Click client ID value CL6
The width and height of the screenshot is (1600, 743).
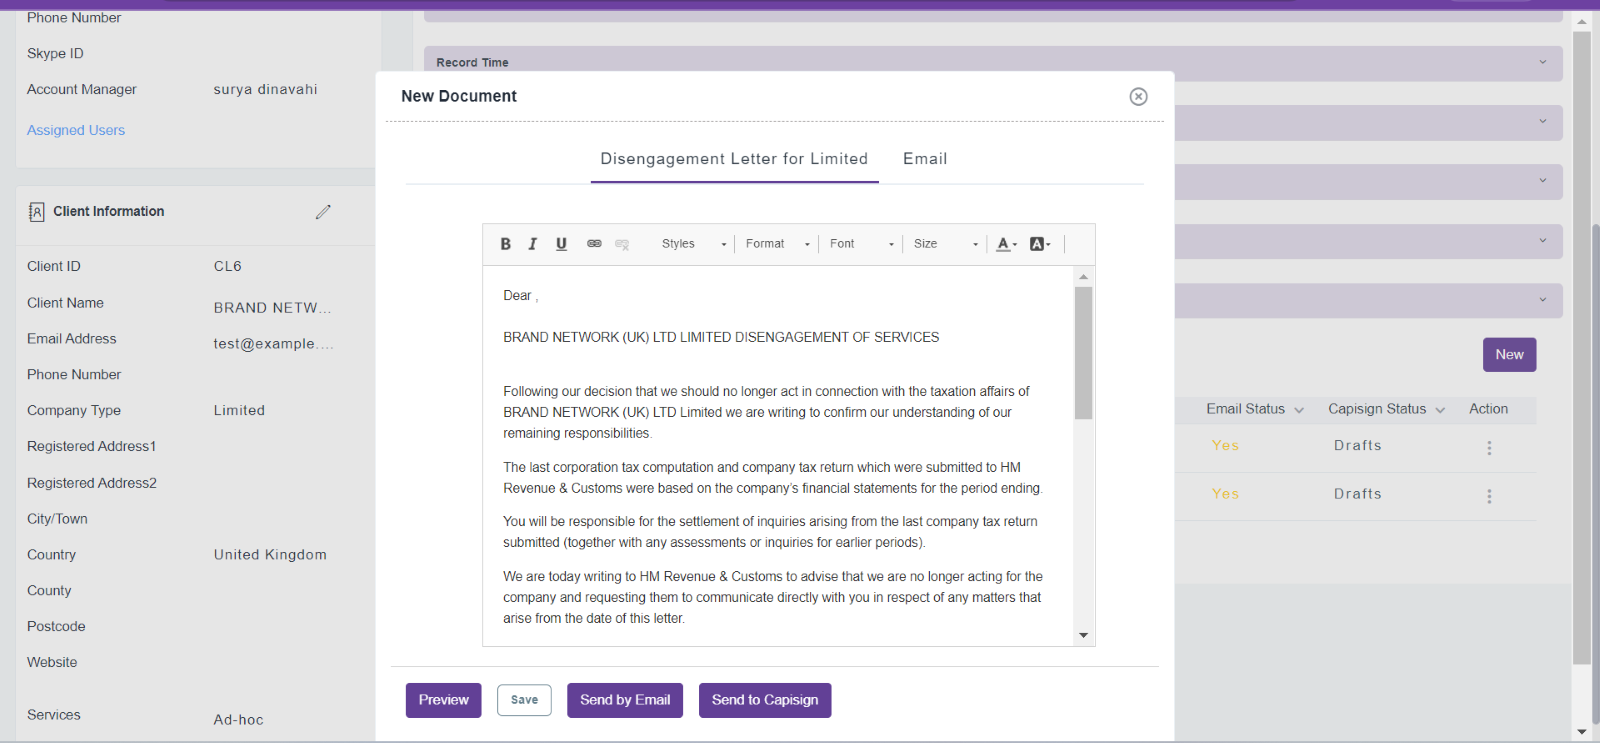227,266
